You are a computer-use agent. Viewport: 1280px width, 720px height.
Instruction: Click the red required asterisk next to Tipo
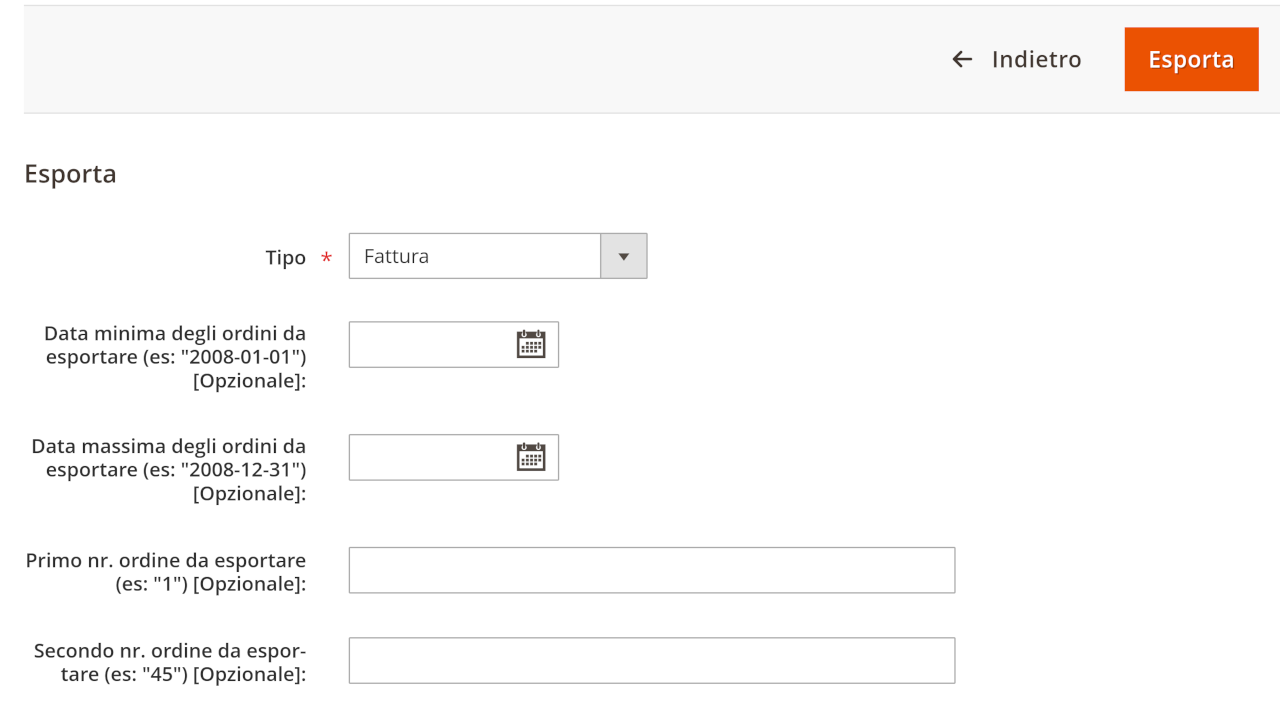pos(326,259)
